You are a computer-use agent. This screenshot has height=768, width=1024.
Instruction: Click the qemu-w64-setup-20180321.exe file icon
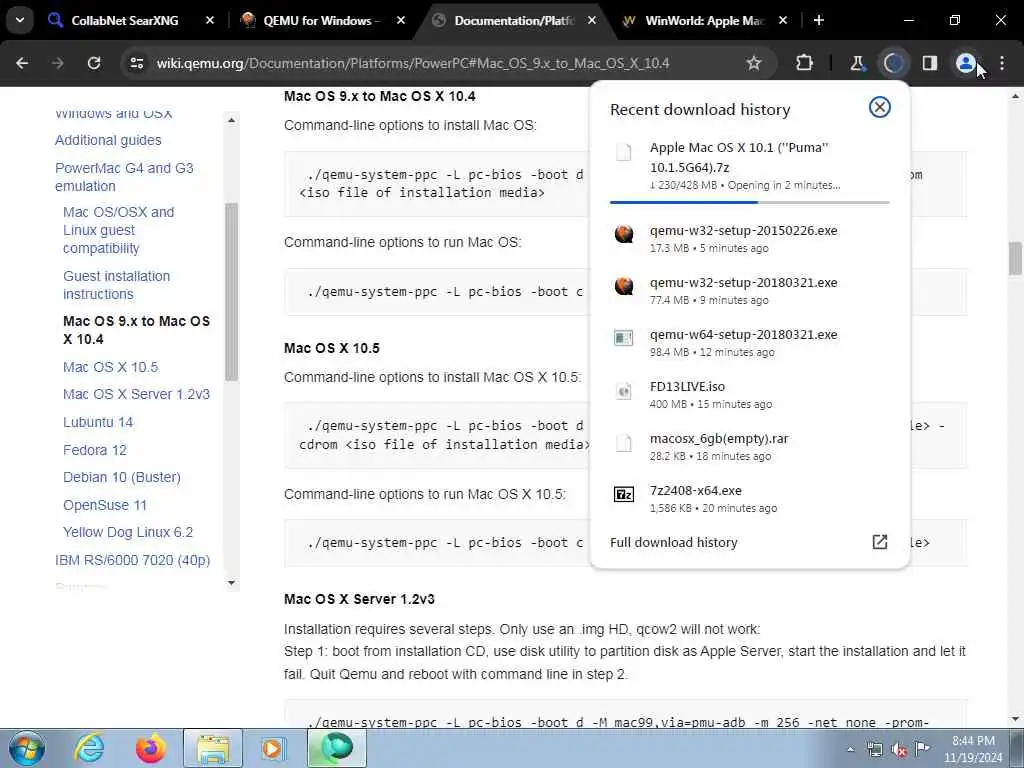pyautogui.click(x=624, y=338)
